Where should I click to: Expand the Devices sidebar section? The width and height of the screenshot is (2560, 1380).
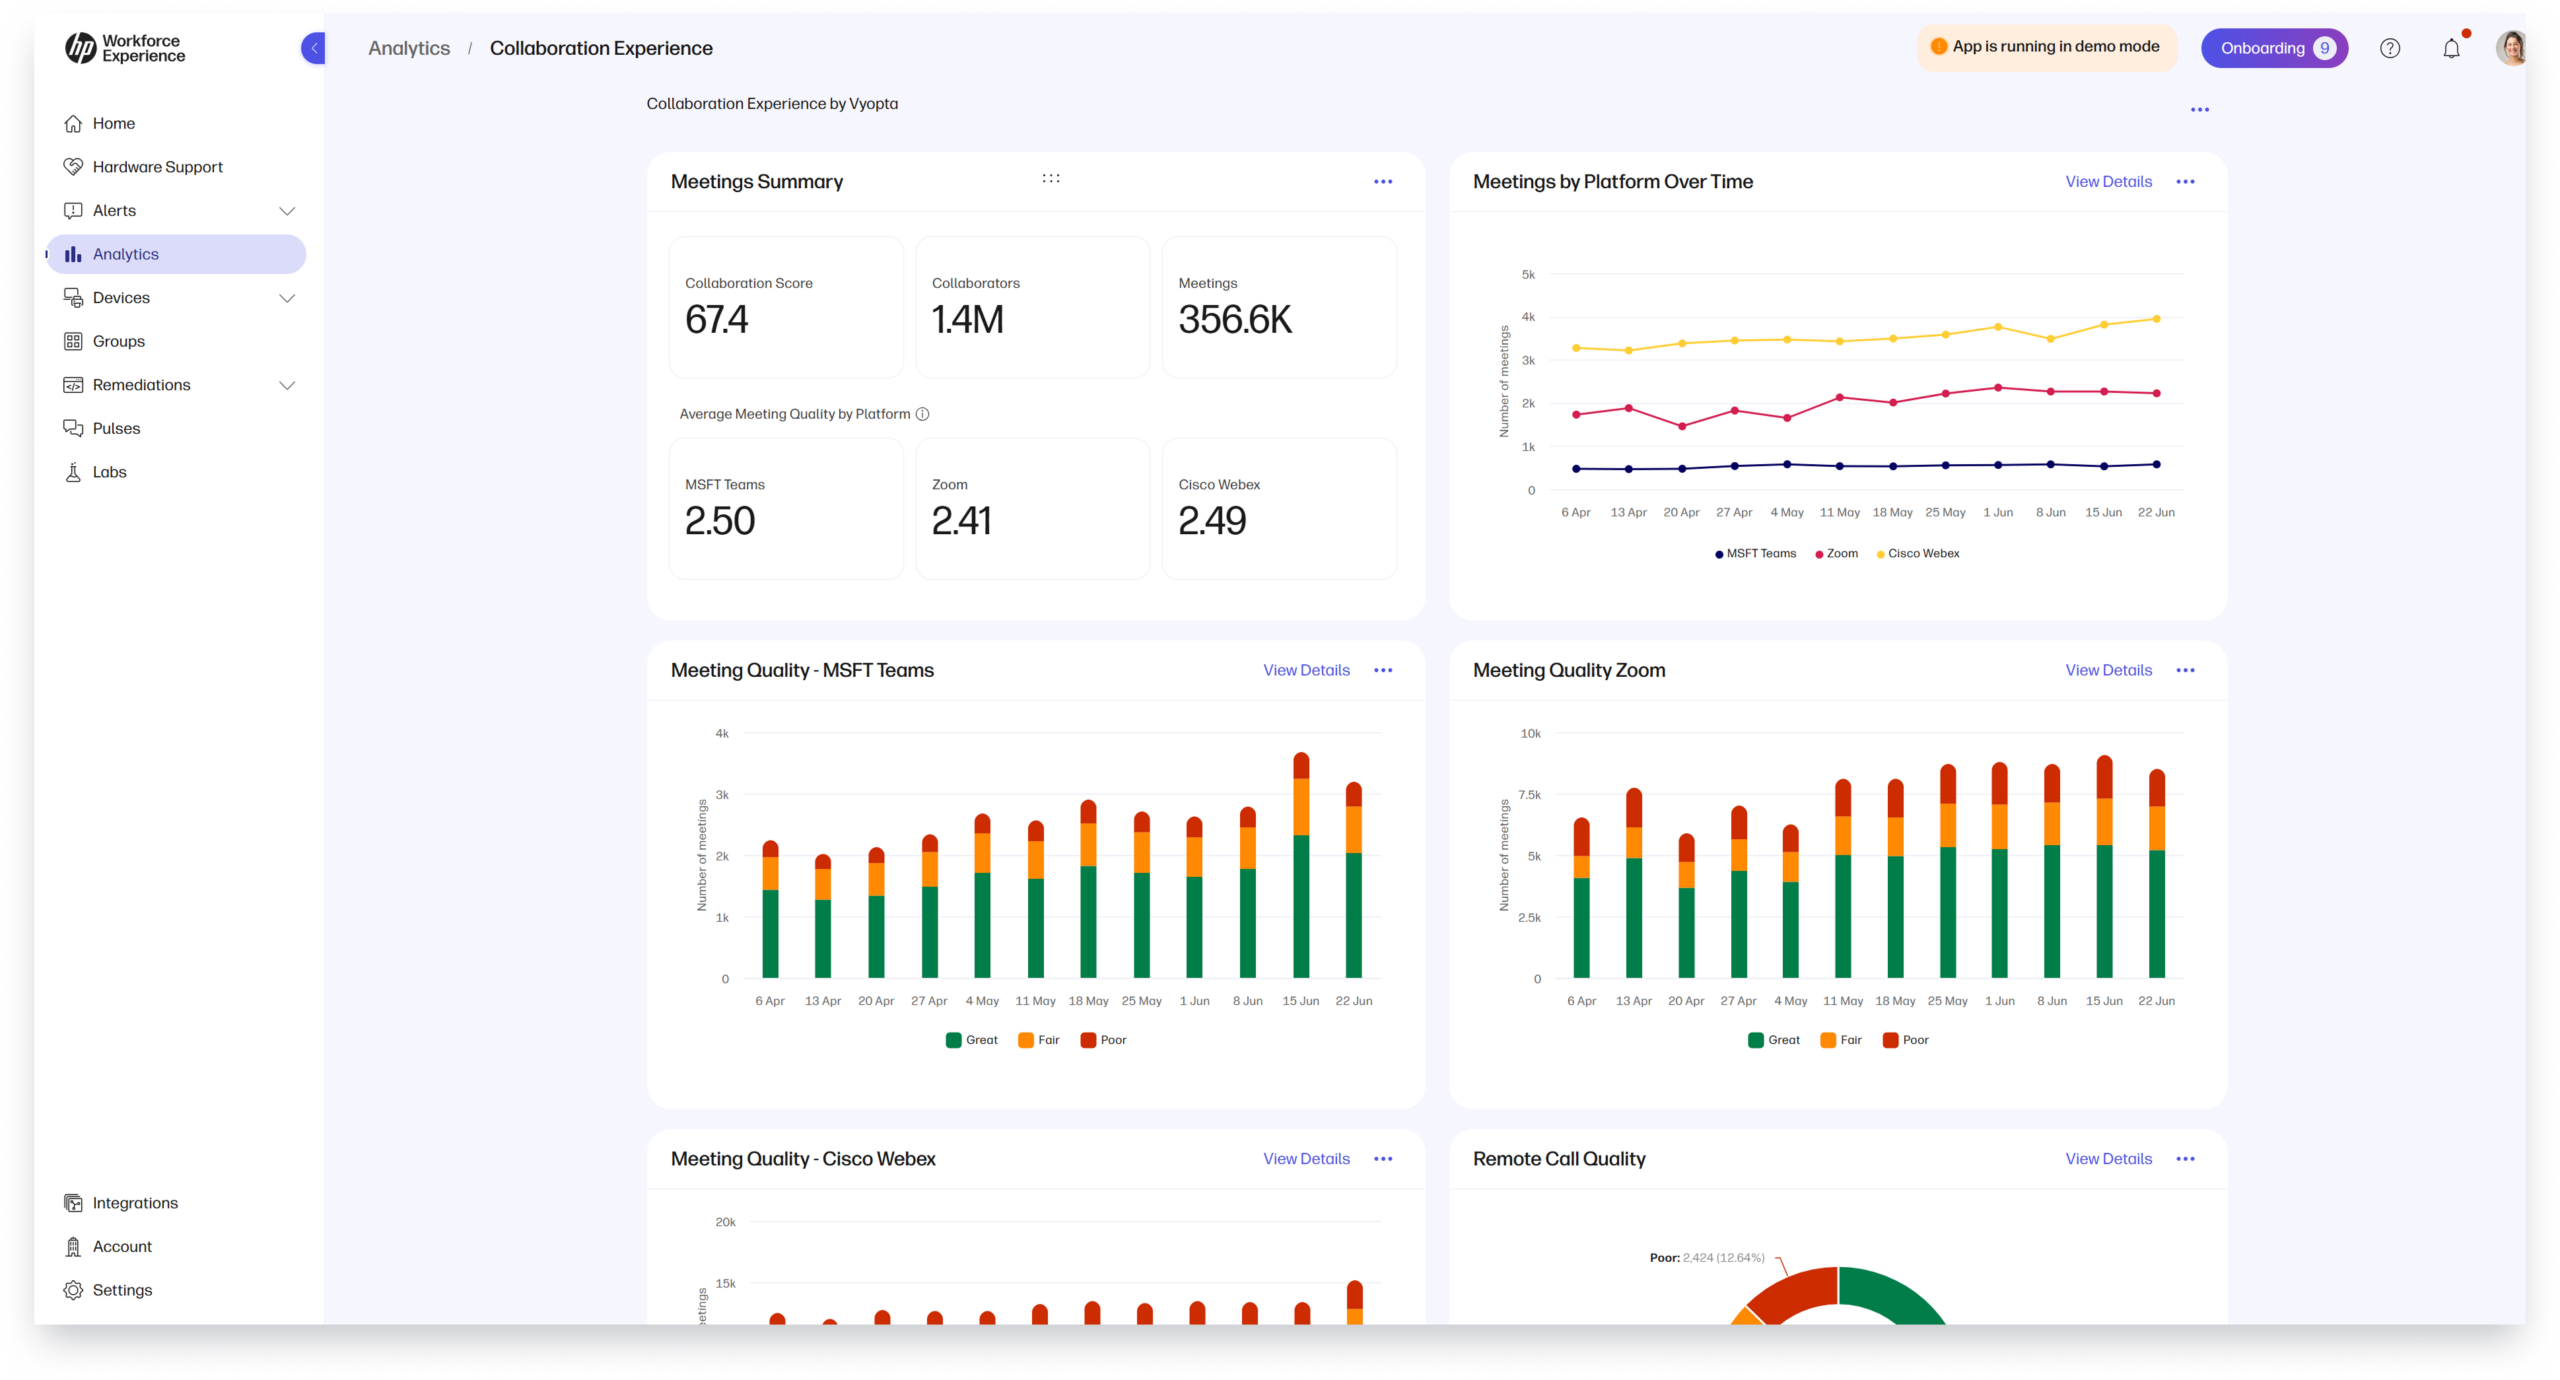288,297
